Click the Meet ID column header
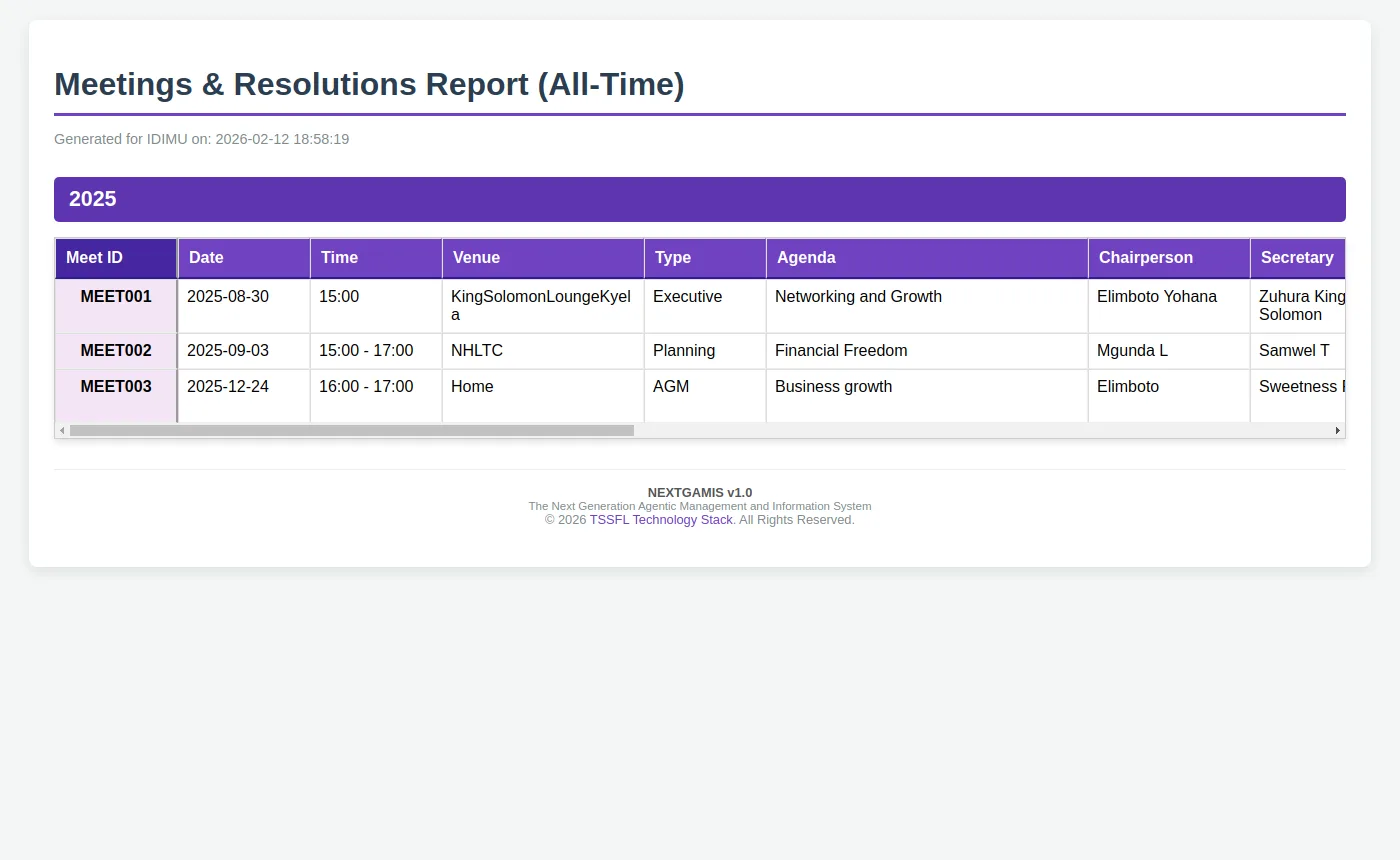 (x=117, y=258)
